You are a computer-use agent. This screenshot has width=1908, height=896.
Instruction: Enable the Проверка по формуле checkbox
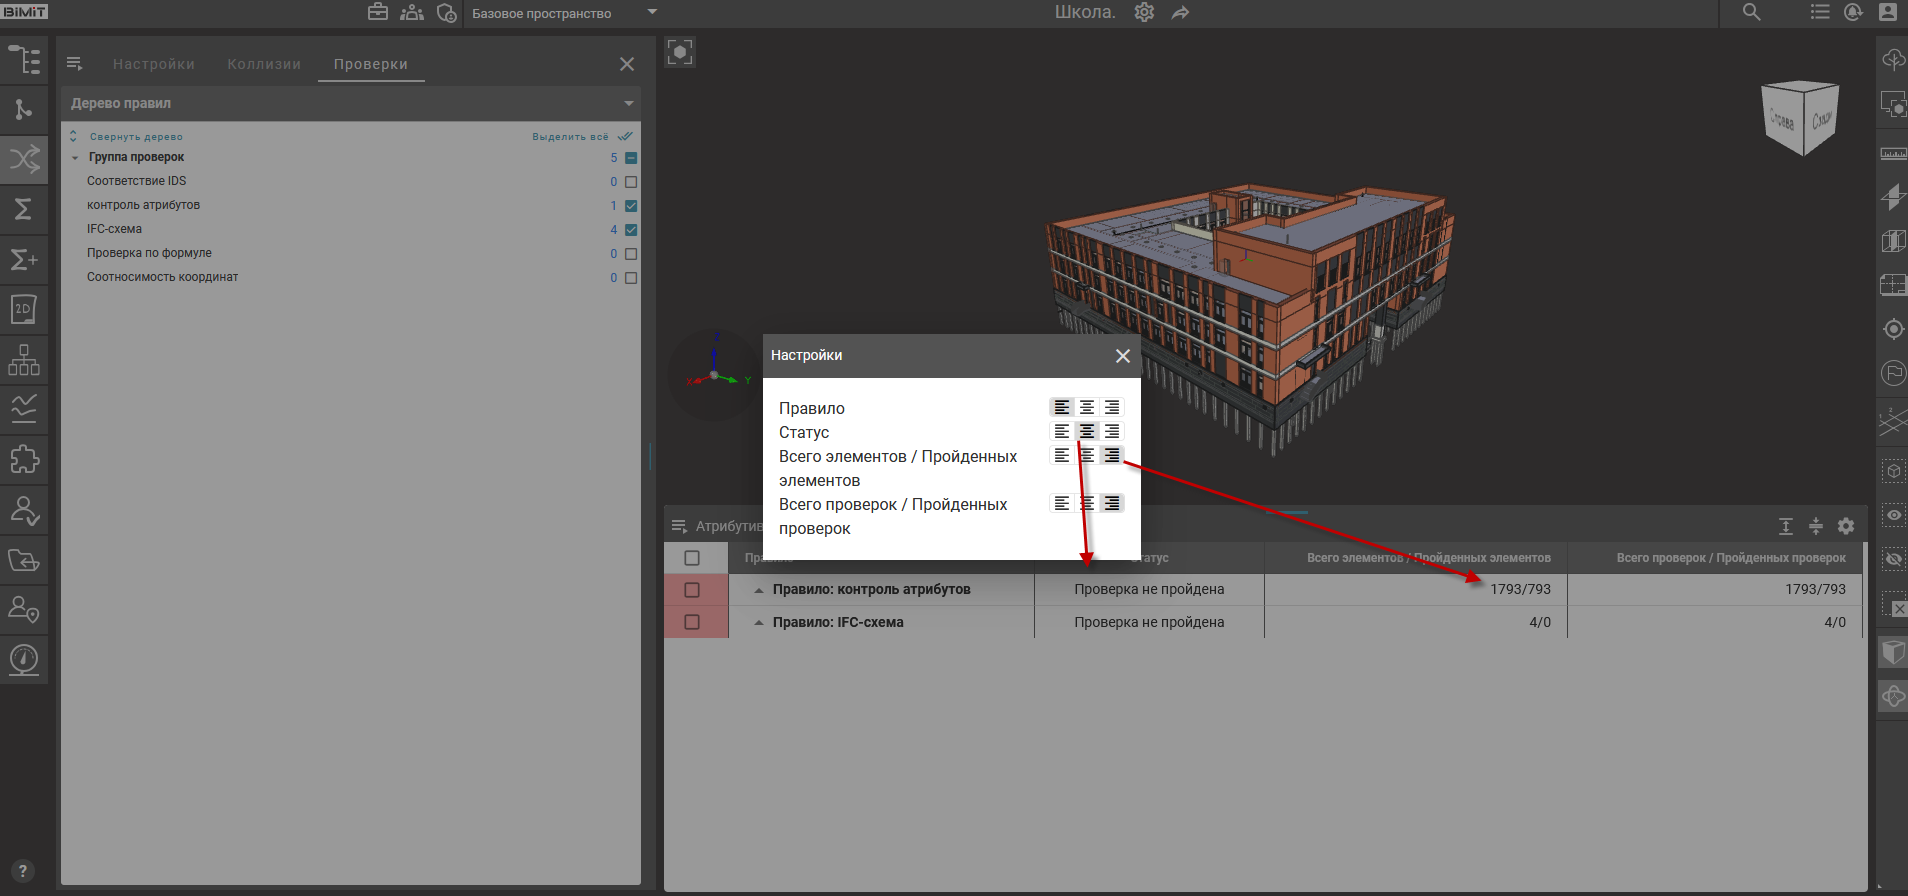pyautogui.click(x=631, y=254)
